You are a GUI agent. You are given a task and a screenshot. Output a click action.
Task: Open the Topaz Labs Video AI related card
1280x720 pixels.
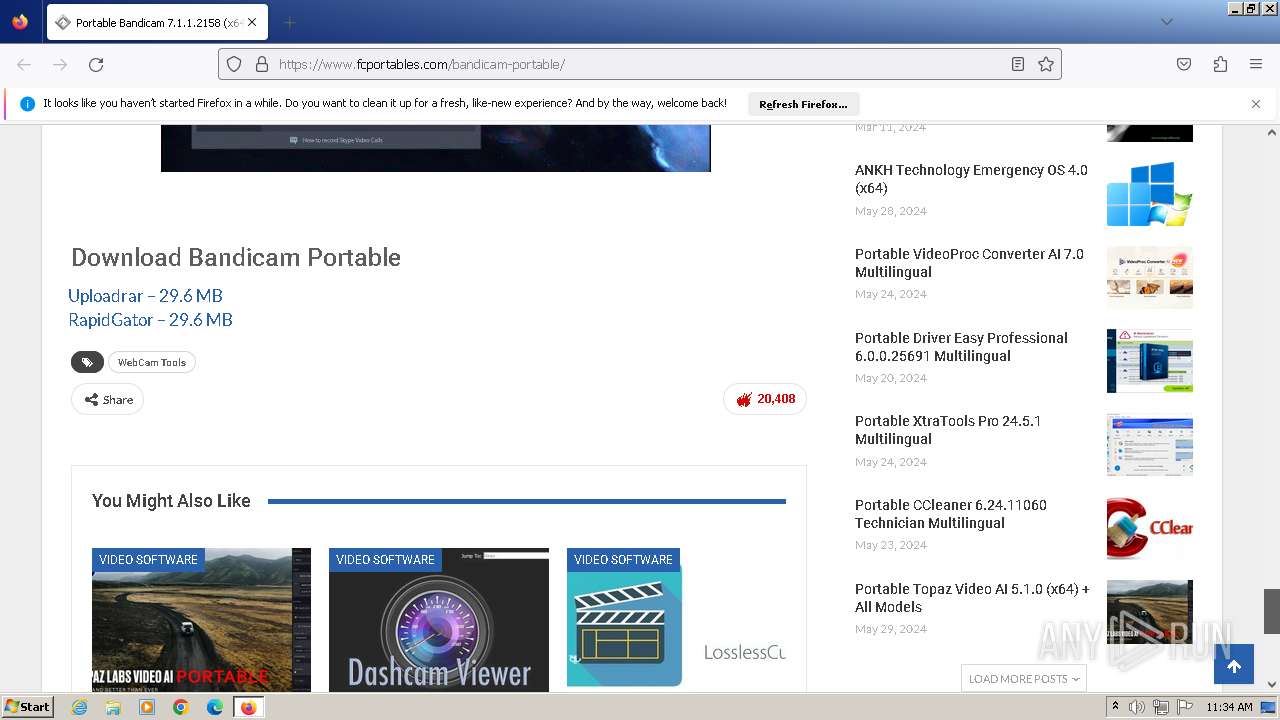coord(201,620)
